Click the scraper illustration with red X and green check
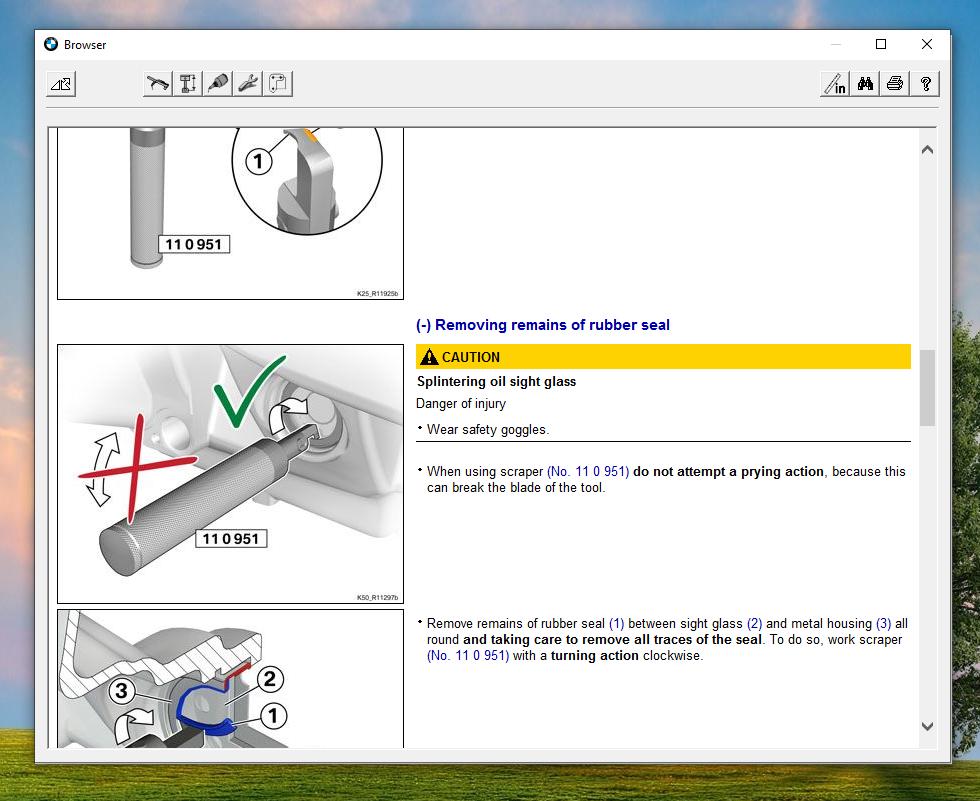 click(x=230, y=473)
